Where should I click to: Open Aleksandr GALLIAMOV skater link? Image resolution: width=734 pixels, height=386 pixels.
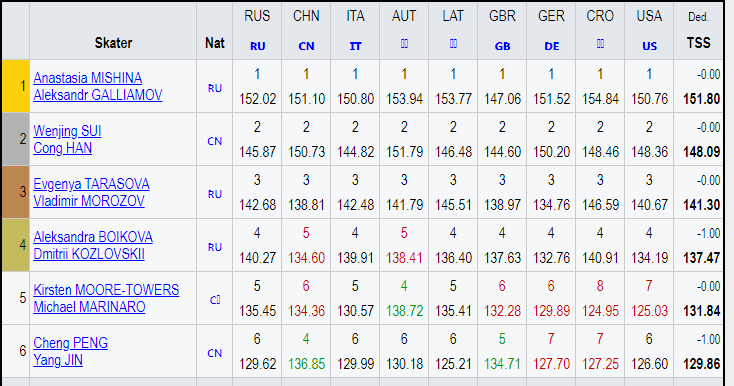[x=98, y=95]
